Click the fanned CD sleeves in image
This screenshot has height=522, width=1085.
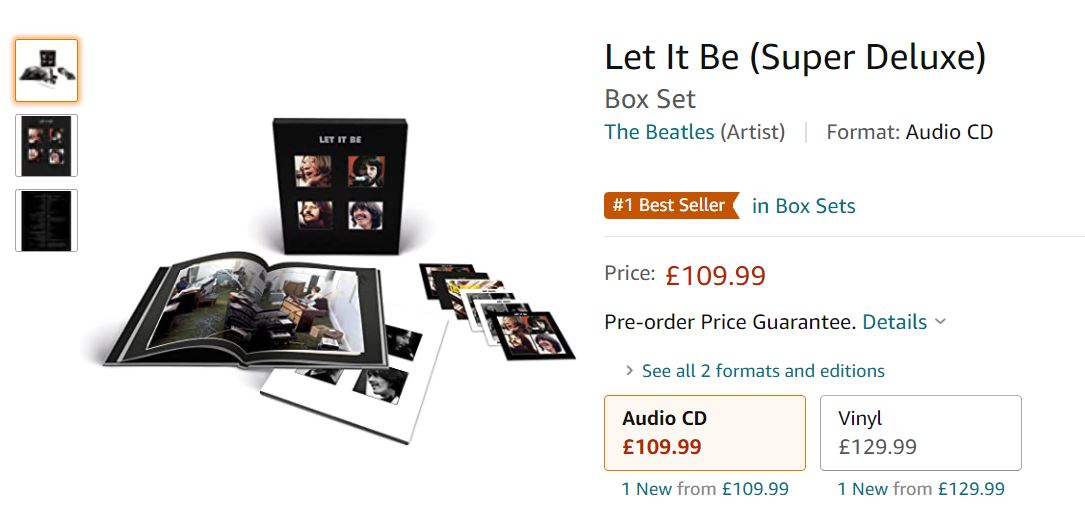click(x=496, y=310)
